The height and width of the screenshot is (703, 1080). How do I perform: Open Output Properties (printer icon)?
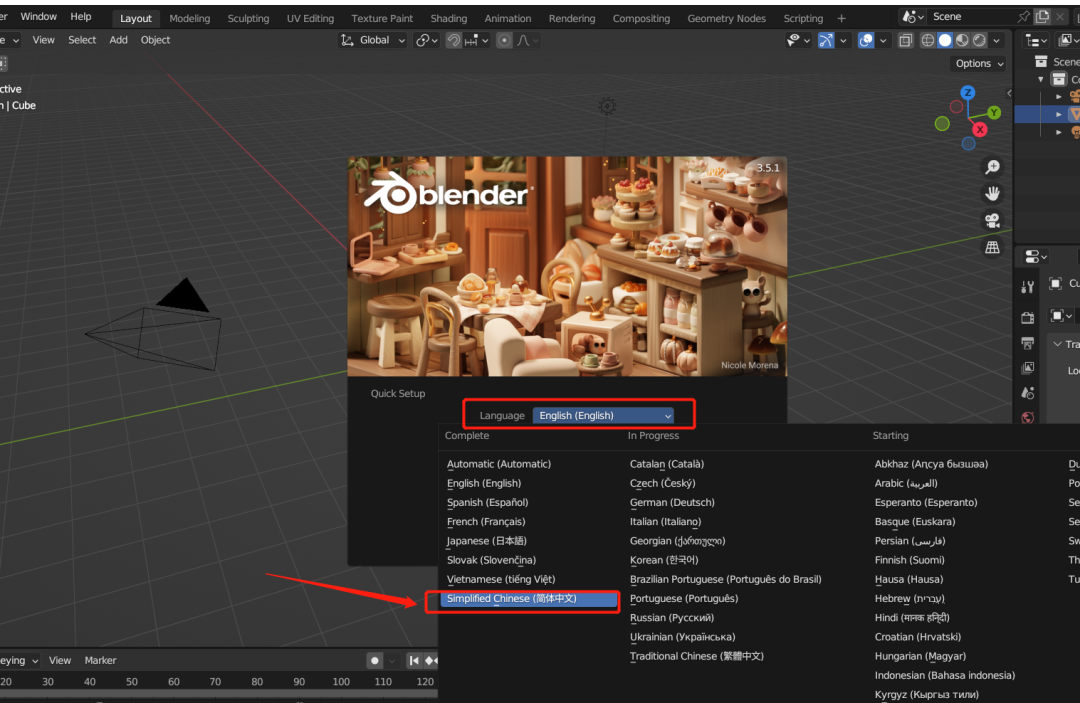pyautogui.click(x=1027, y=342)
